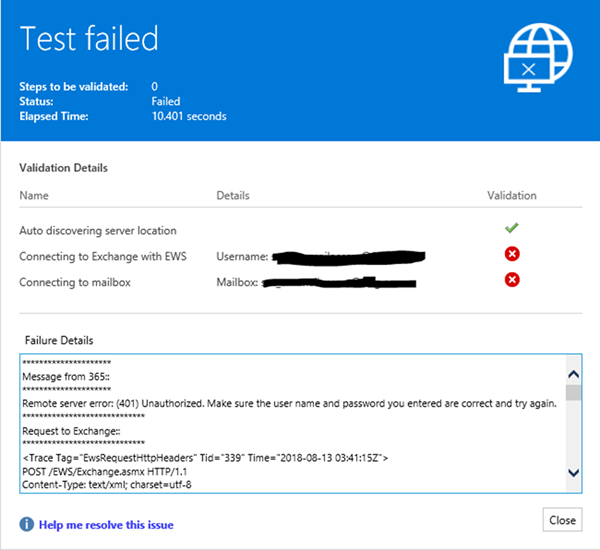600x550 pixels.
Task: Click the Name column header
Action: pos(34,195)
